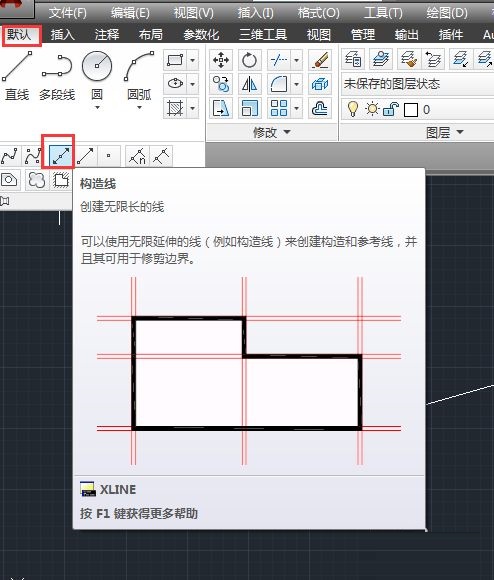Activate the Move tool in 修改 panel
Screen dimensions: 494x580
(221, 60)
